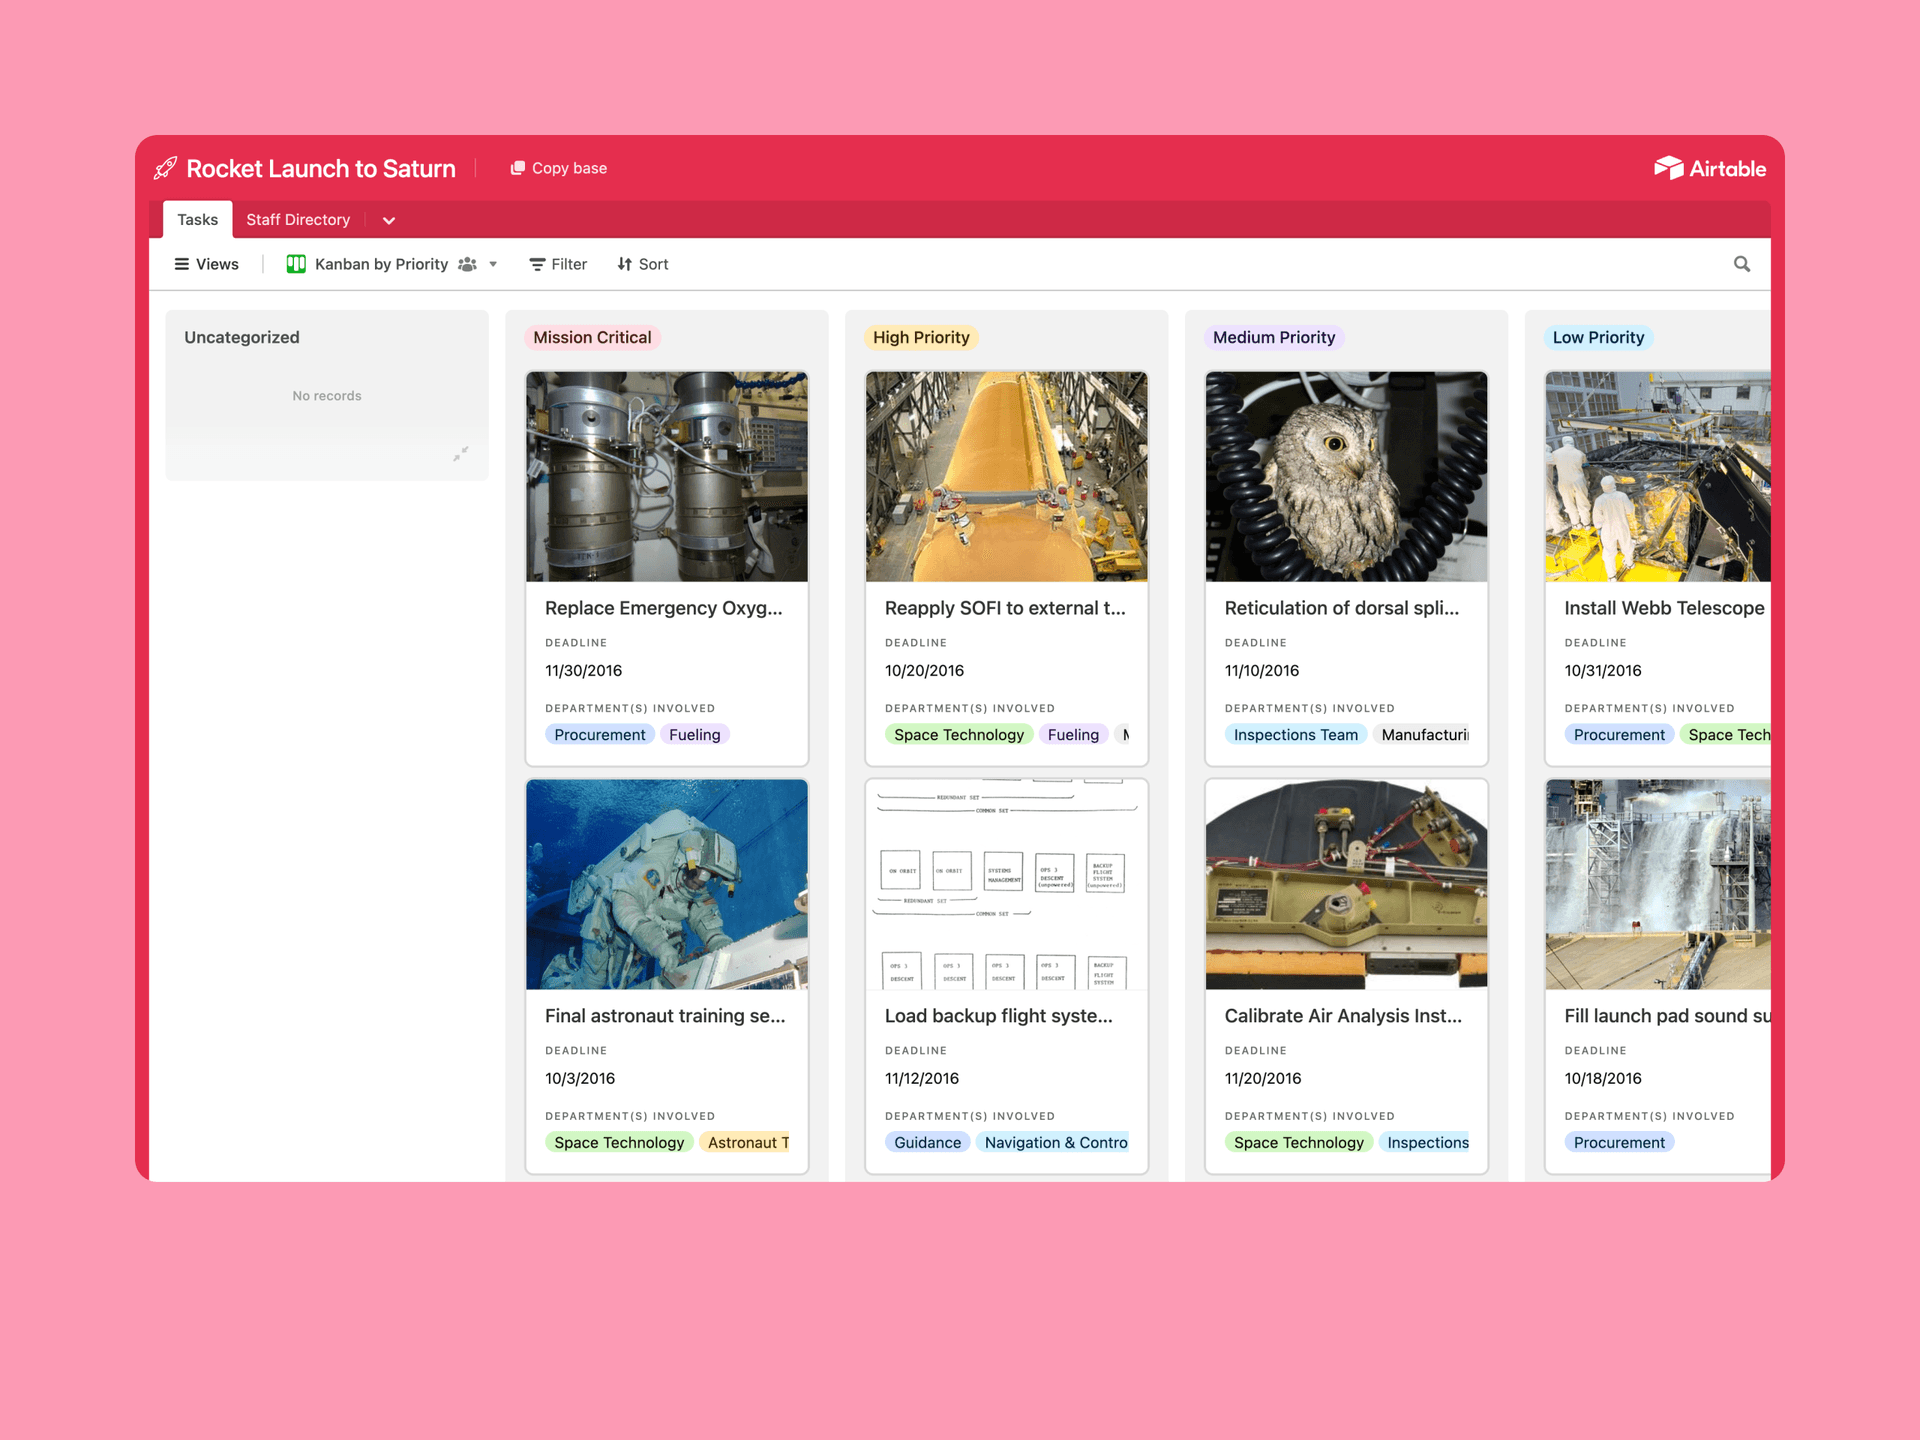
Task: Open the launch pad water photo
Action: click(1658, 884)
